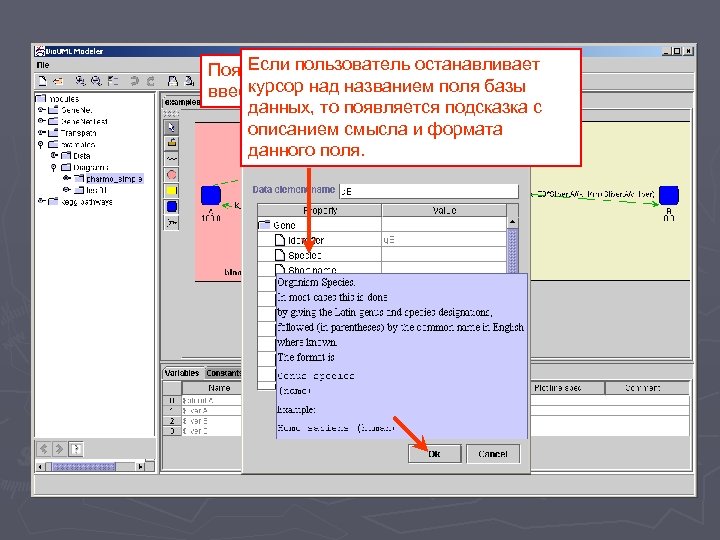This screenshot has width=720, height=540.
Task: Select blue node B in yellow compartment
Action: pyautogui.click(x=669, y=195)
